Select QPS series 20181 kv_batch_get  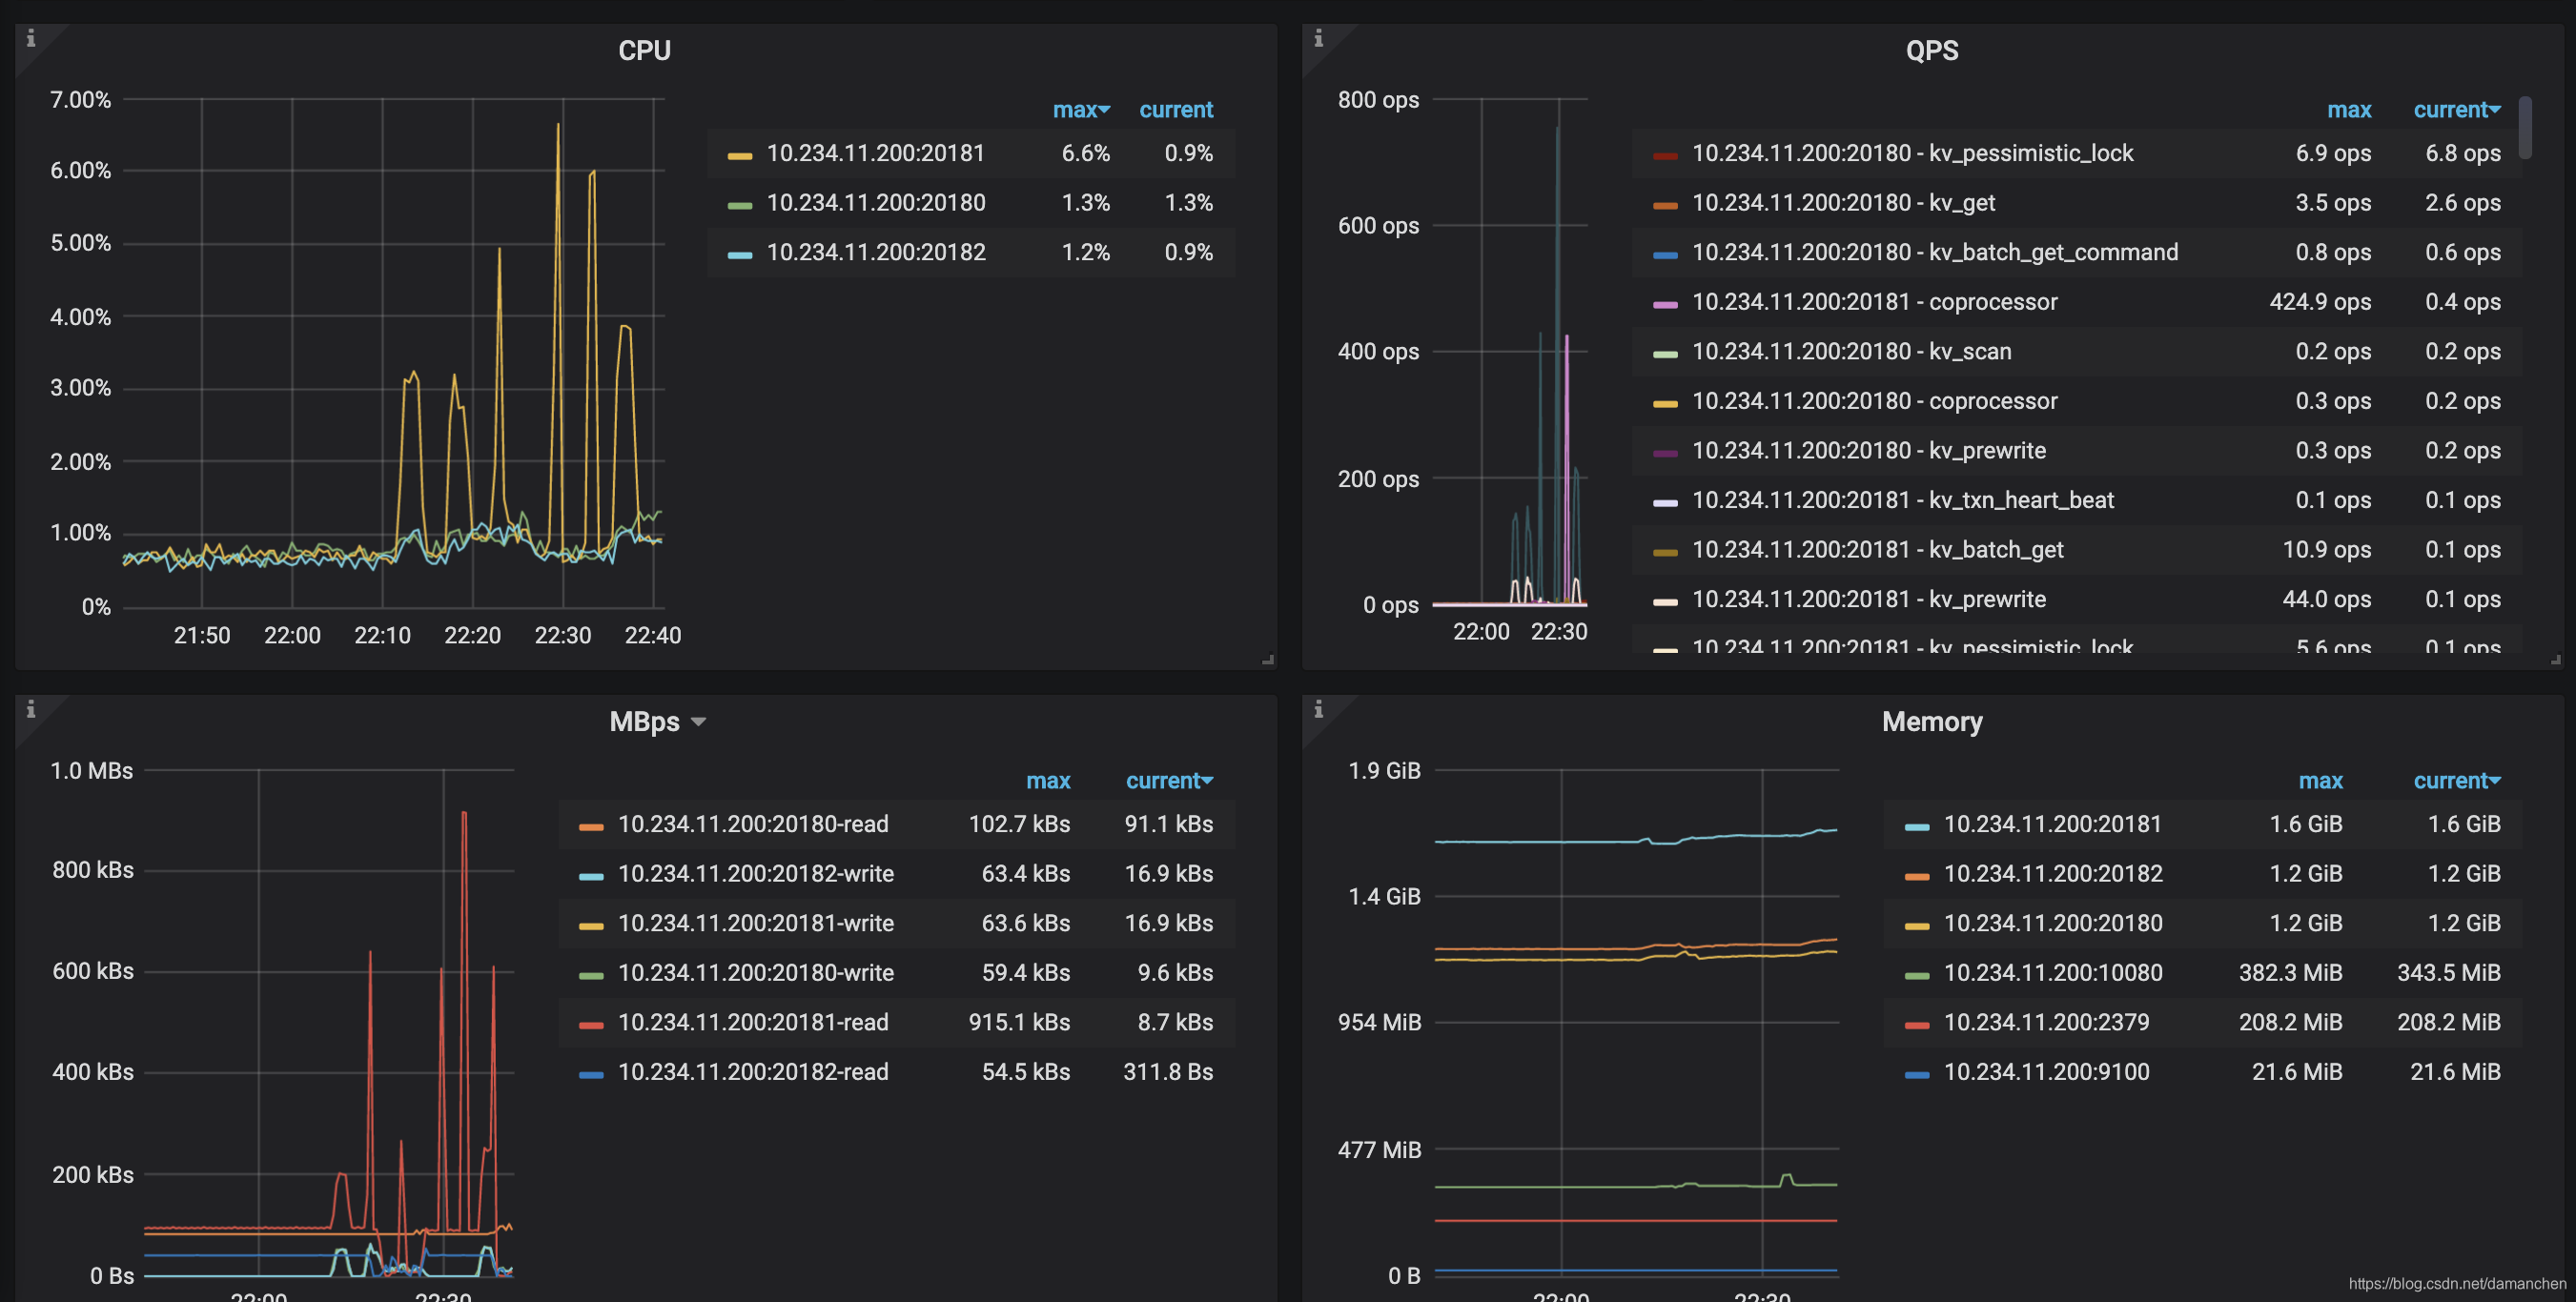tap(1877, 549)
